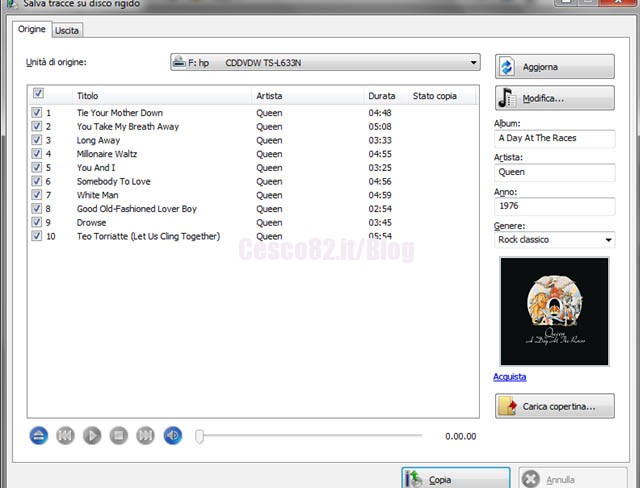Screen dimensions: 640x488
Task: Follow the Acquista link
Action: point(510,377)
